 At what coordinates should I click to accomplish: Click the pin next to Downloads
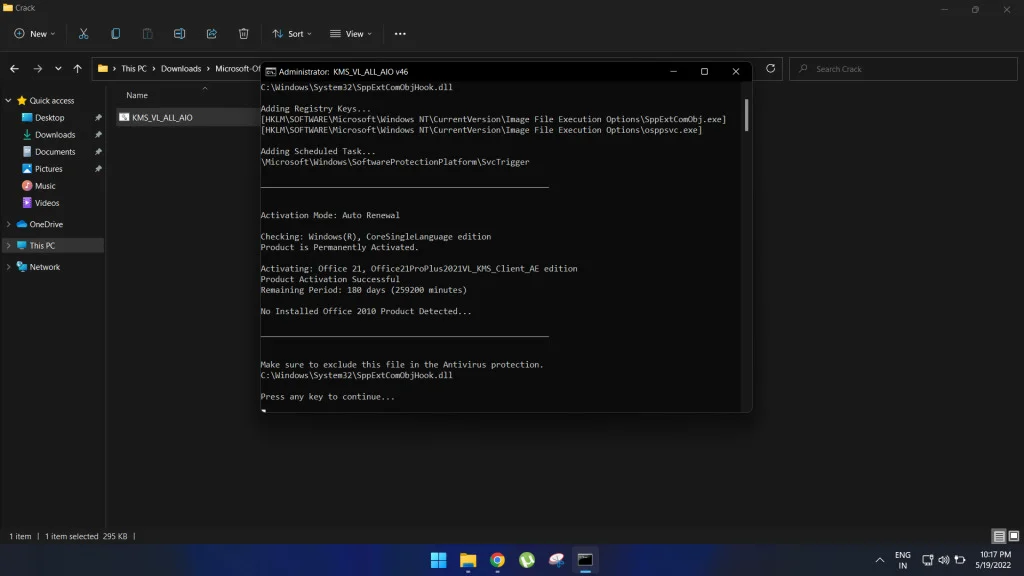[98, 135]
